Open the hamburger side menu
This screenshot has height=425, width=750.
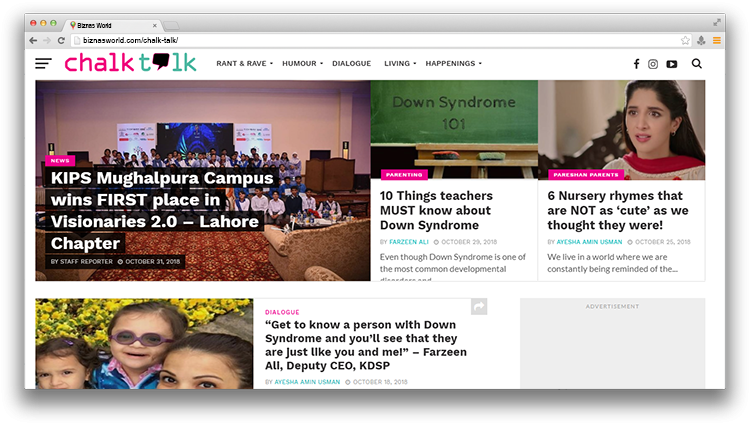[x=43, y=63]
